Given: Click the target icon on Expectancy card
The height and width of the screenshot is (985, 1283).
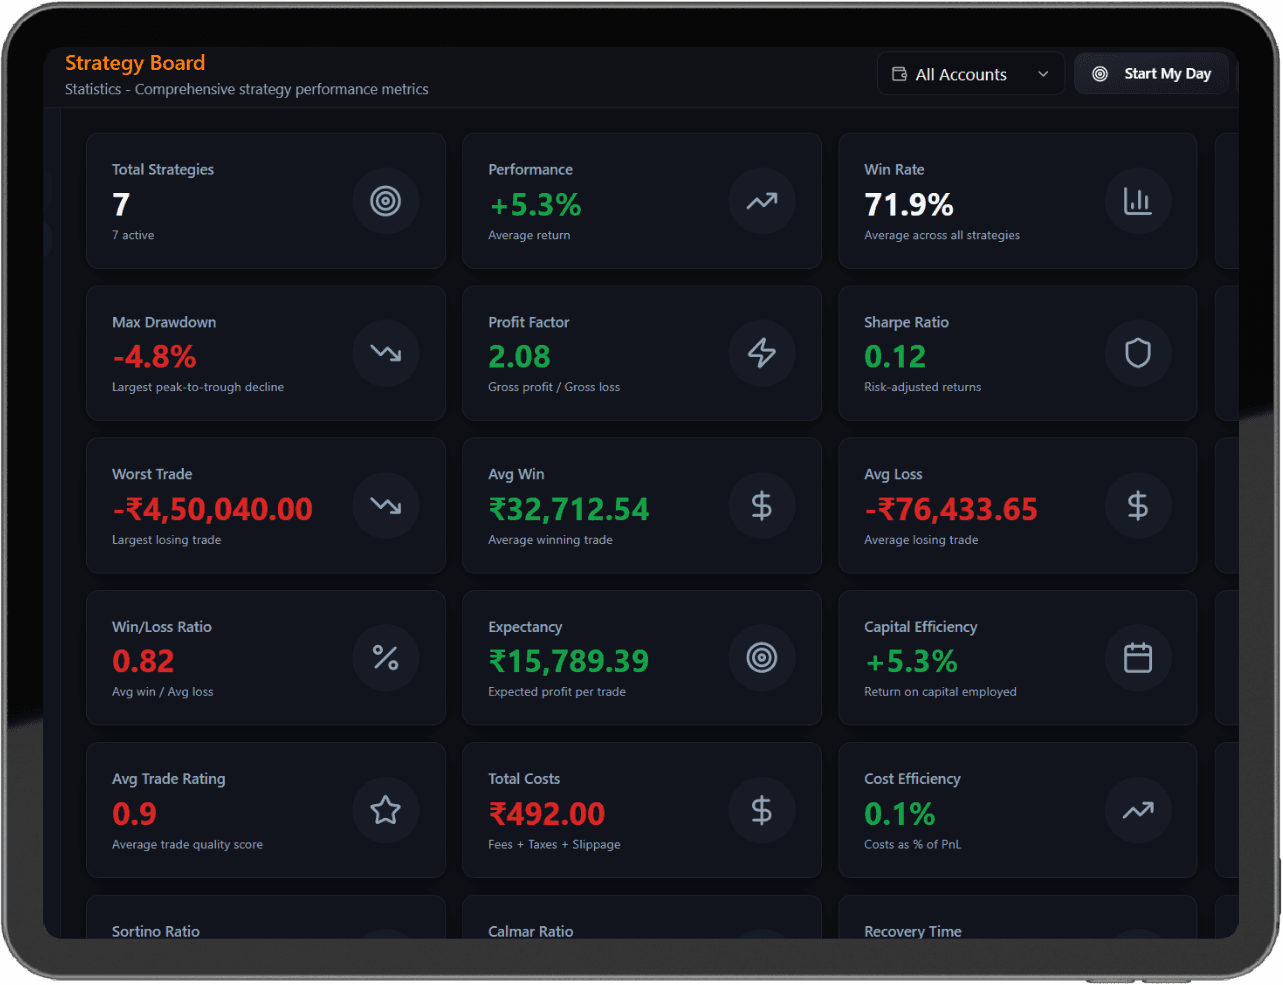Looking at the screenshot, I should (761, 657).
